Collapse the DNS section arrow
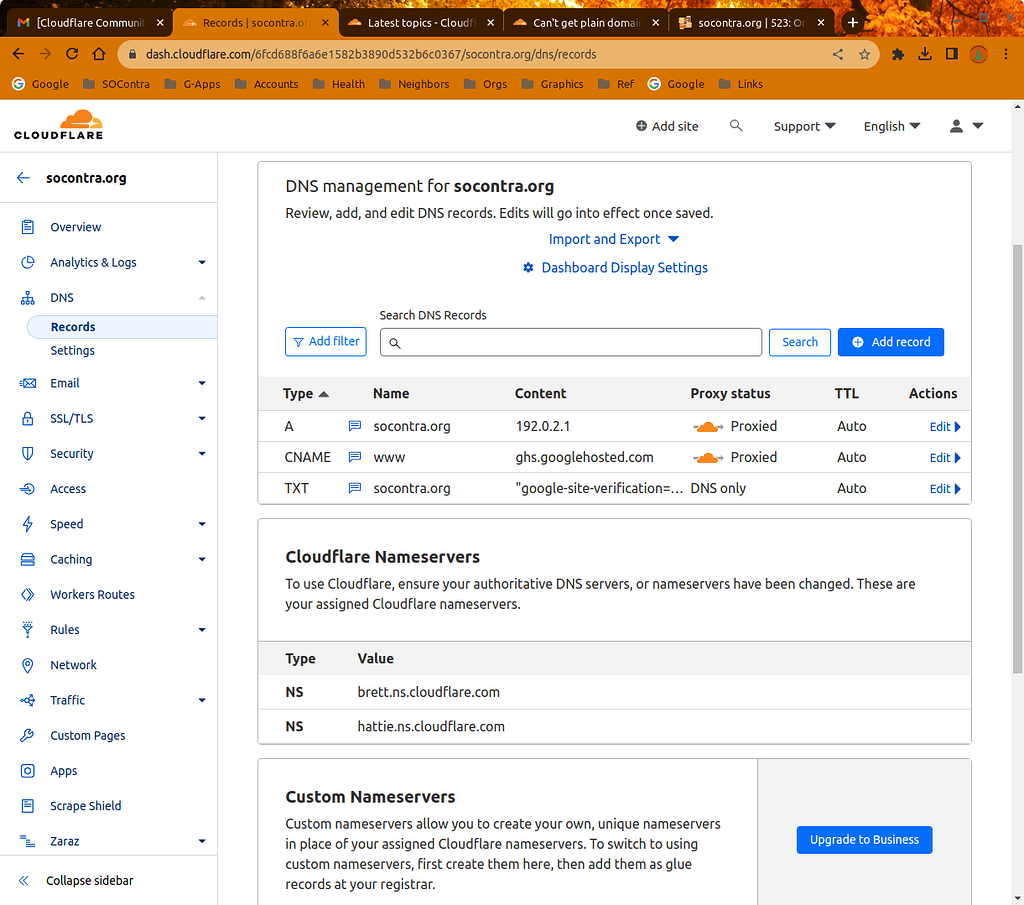 tap(202, 298)
